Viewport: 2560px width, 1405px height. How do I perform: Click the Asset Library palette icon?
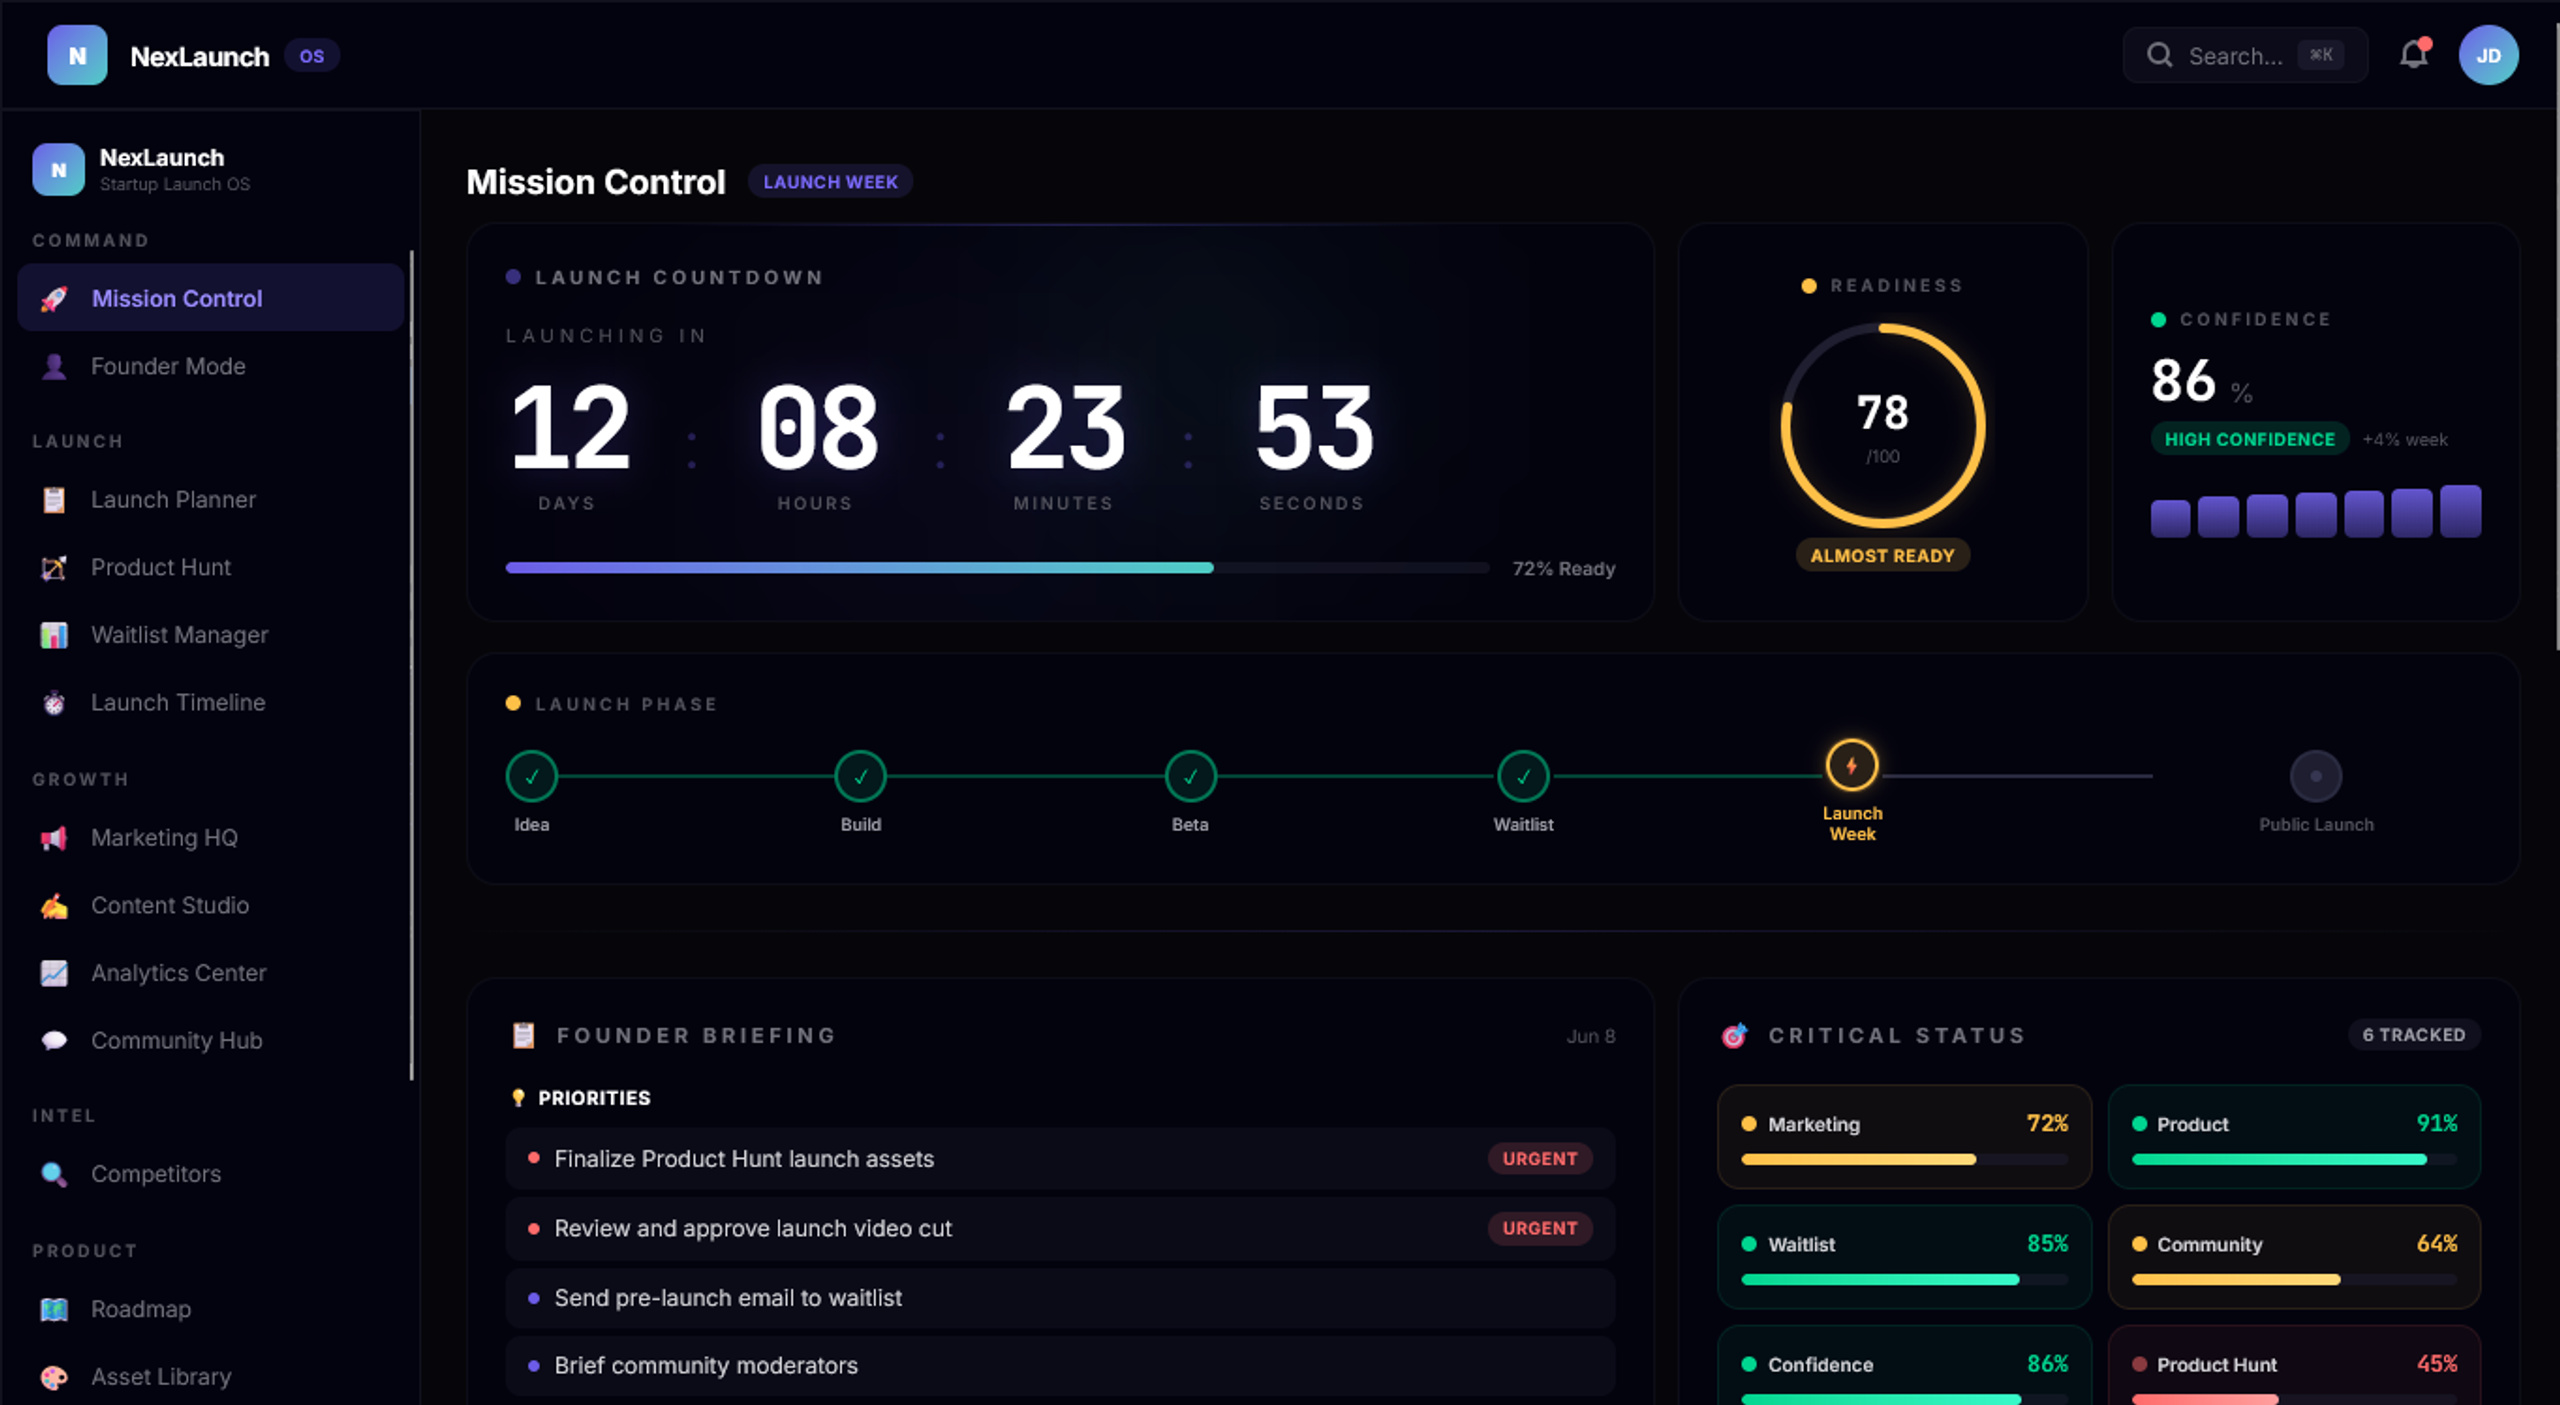(54, 1377)
